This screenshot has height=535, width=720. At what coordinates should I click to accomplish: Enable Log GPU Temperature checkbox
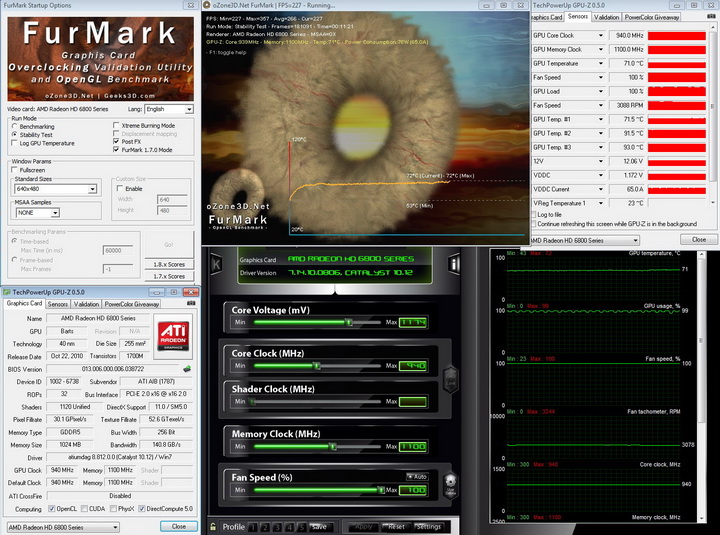click(x=15, y=143)
